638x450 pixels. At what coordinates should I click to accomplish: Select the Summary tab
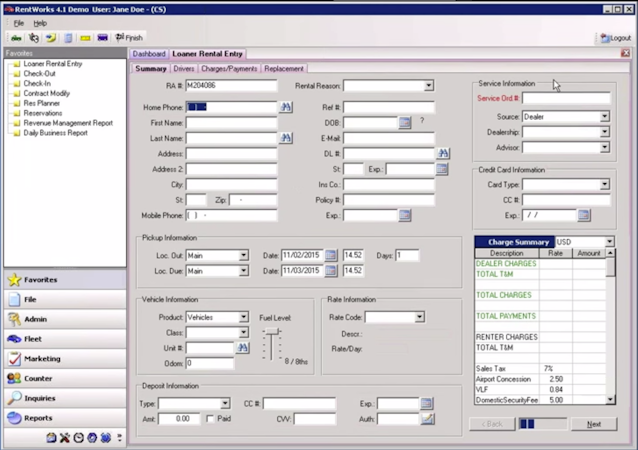point(151,68)
